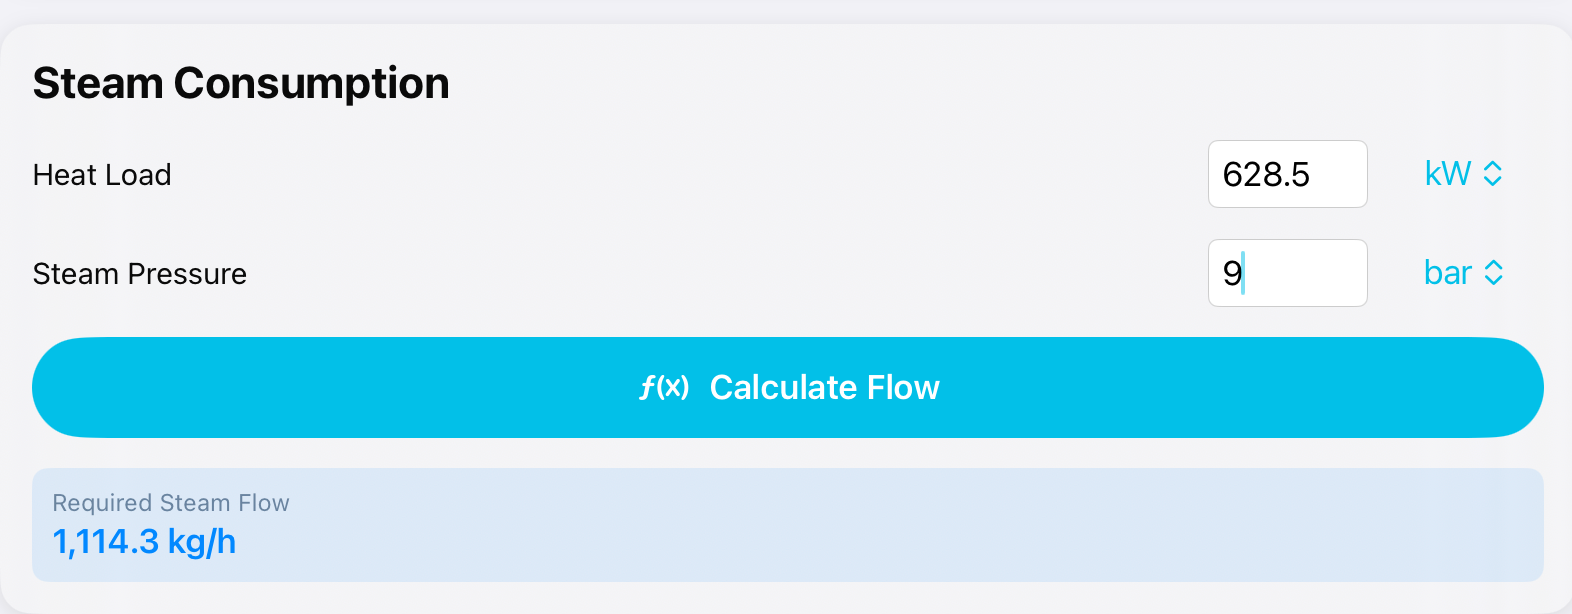The image size is (1572, 614).
Task: Focus the Heat Load input field
Action: [1287, 174]
